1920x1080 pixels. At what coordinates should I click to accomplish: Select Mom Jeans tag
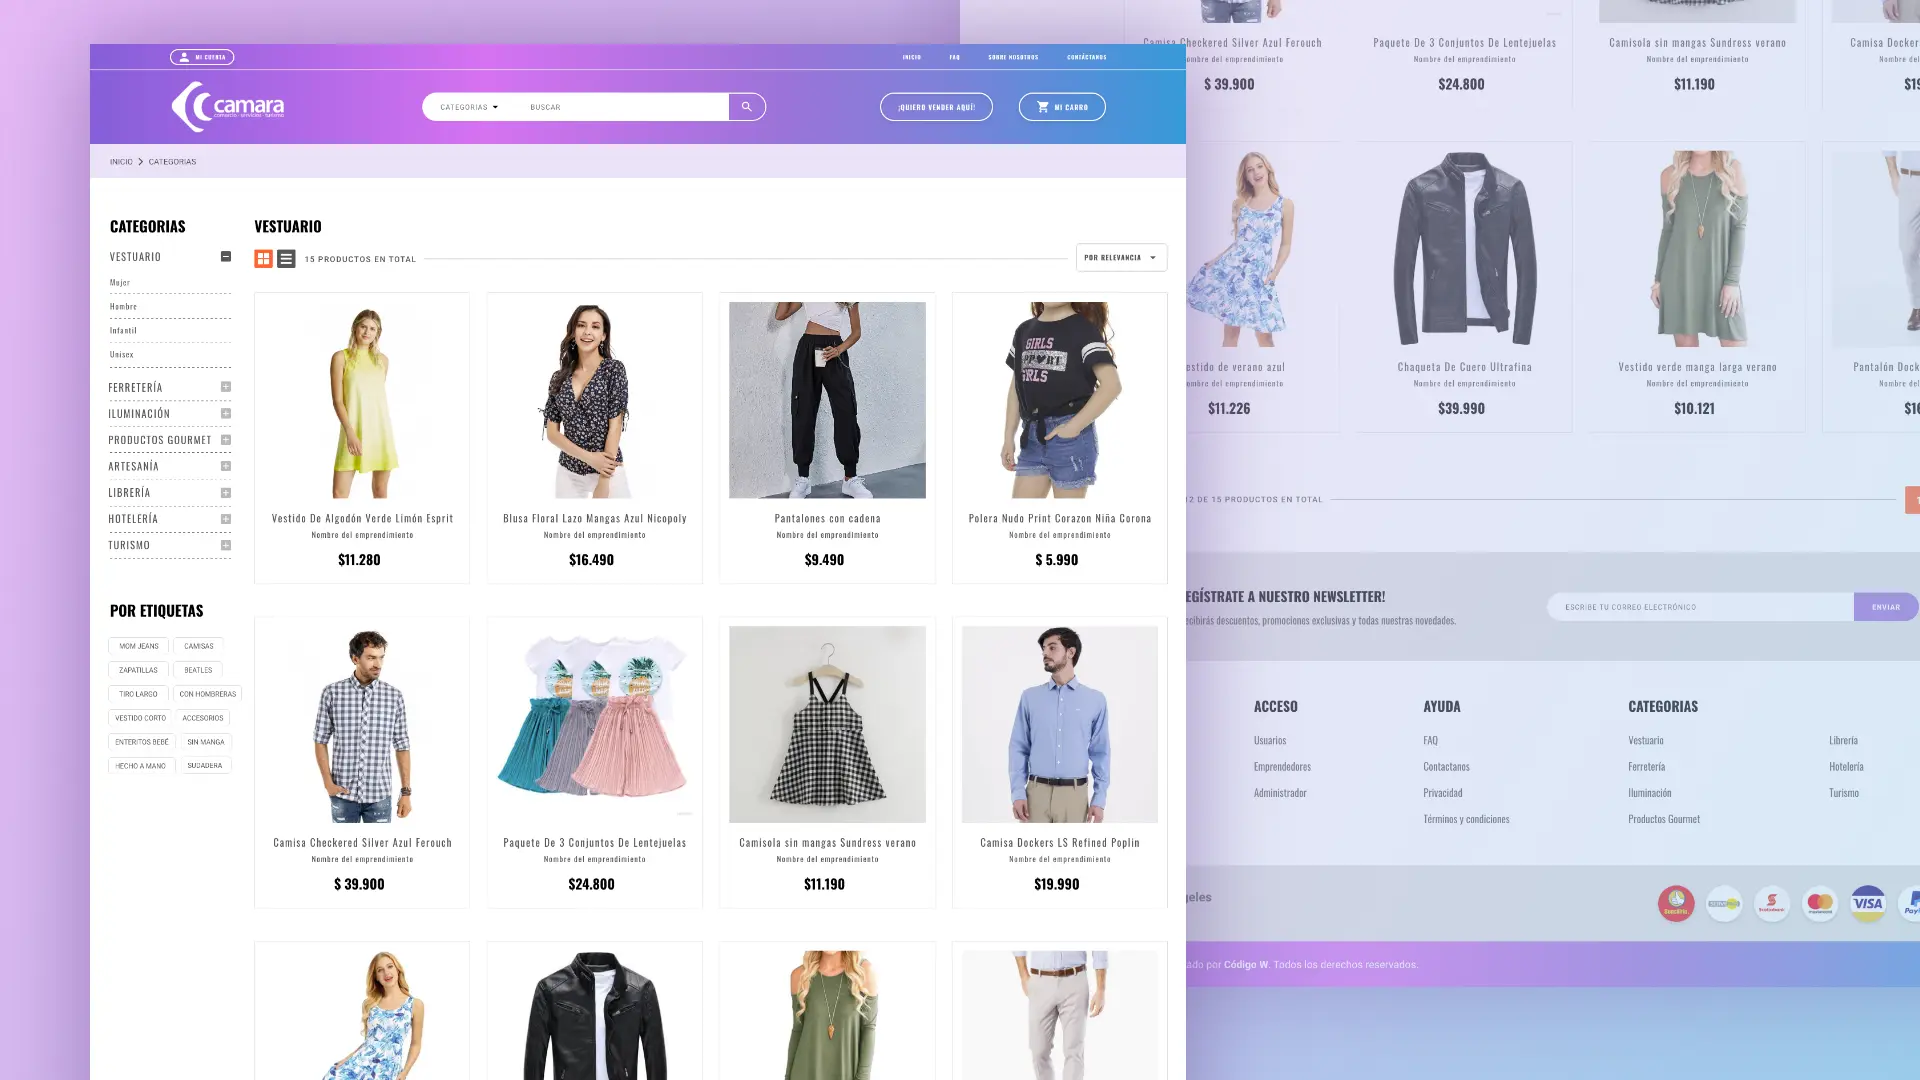pos(139,646)
